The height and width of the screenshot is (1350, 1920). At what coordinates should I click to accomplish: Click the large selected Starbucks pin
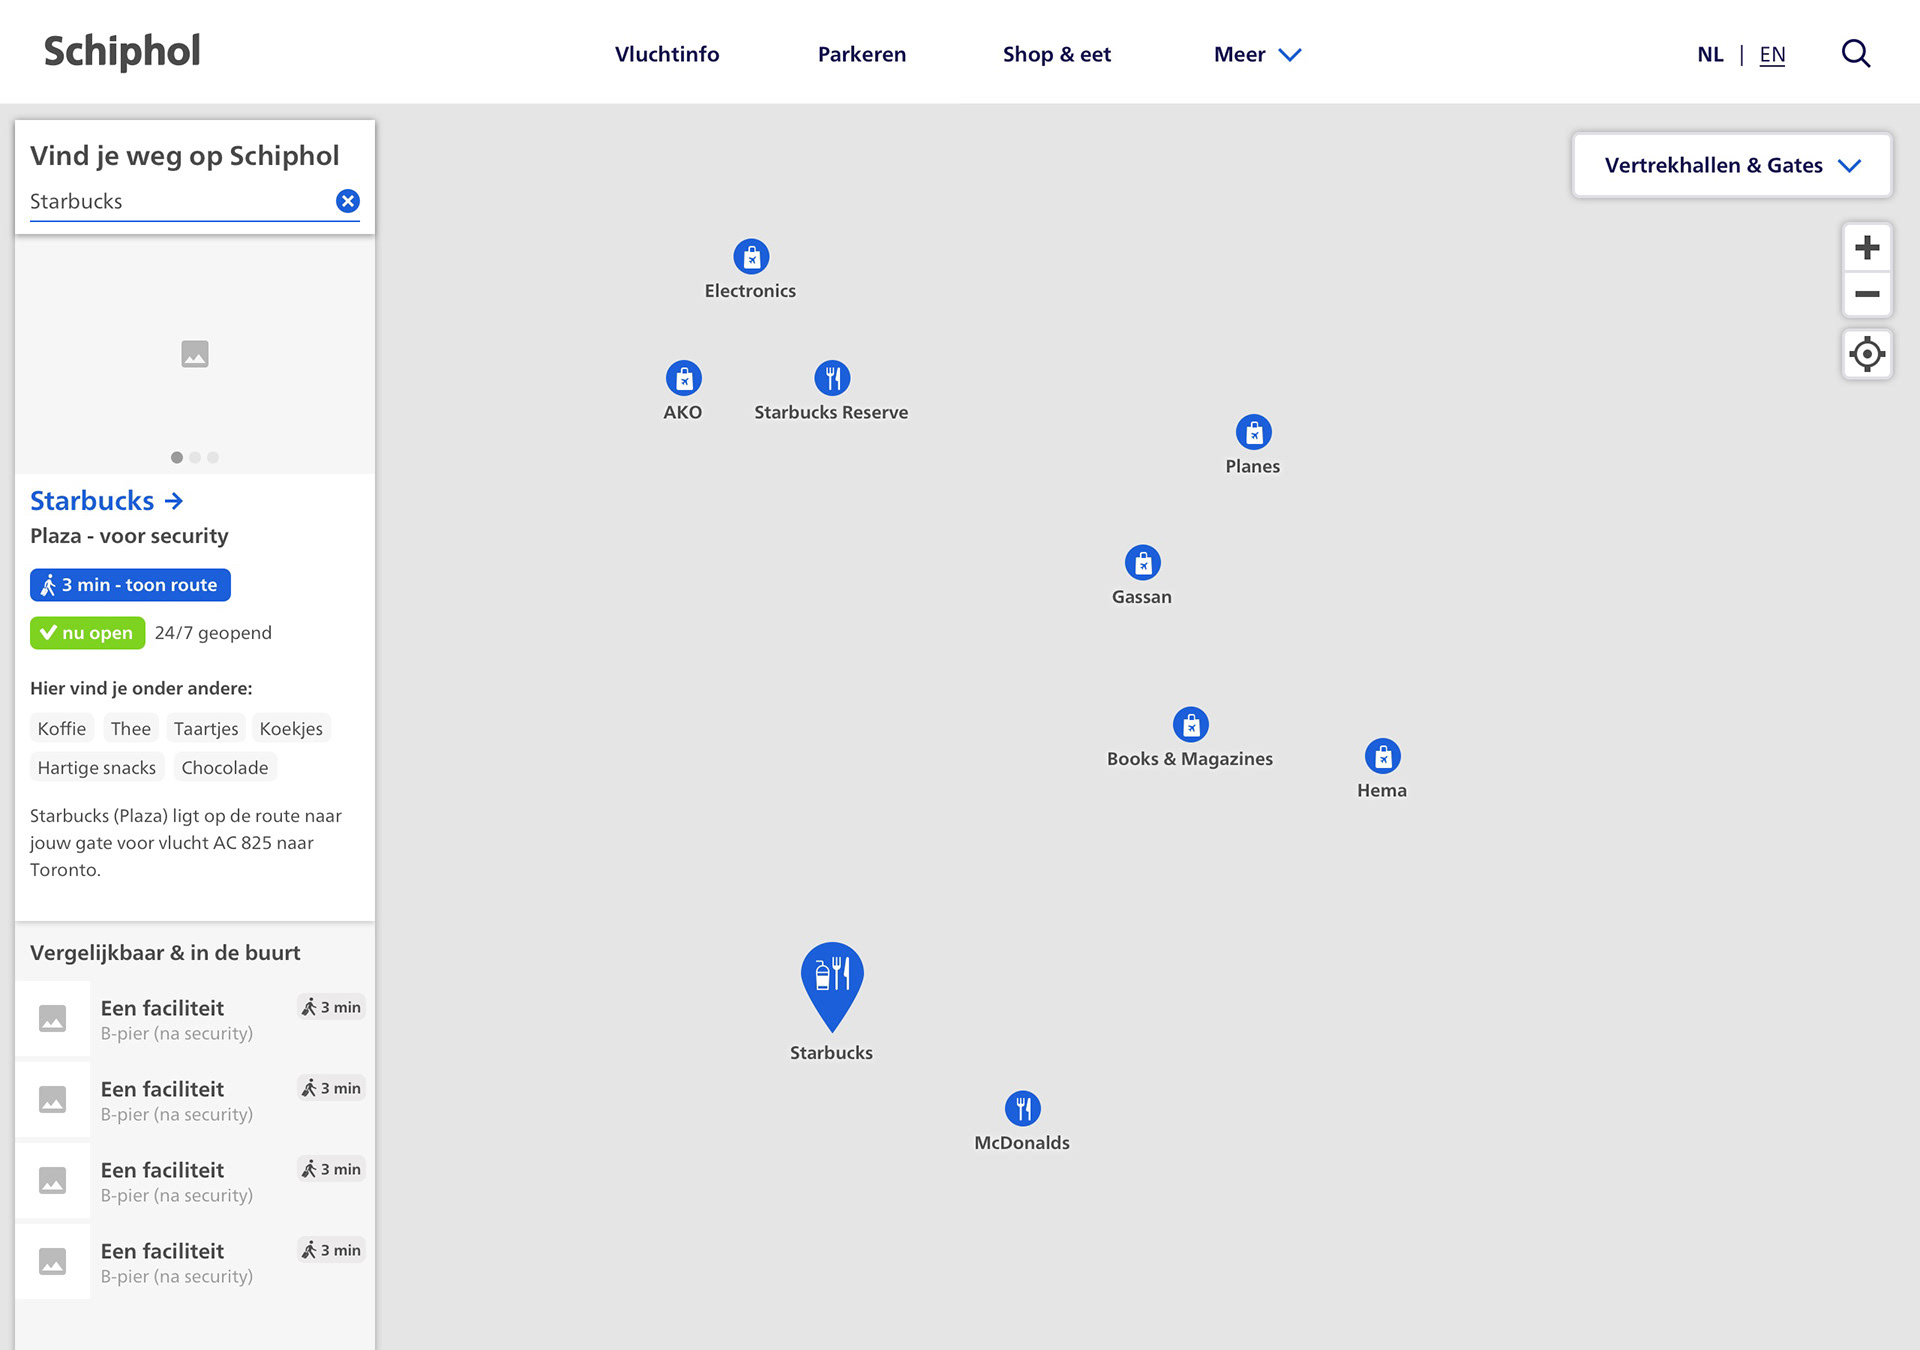click(832, 985)
